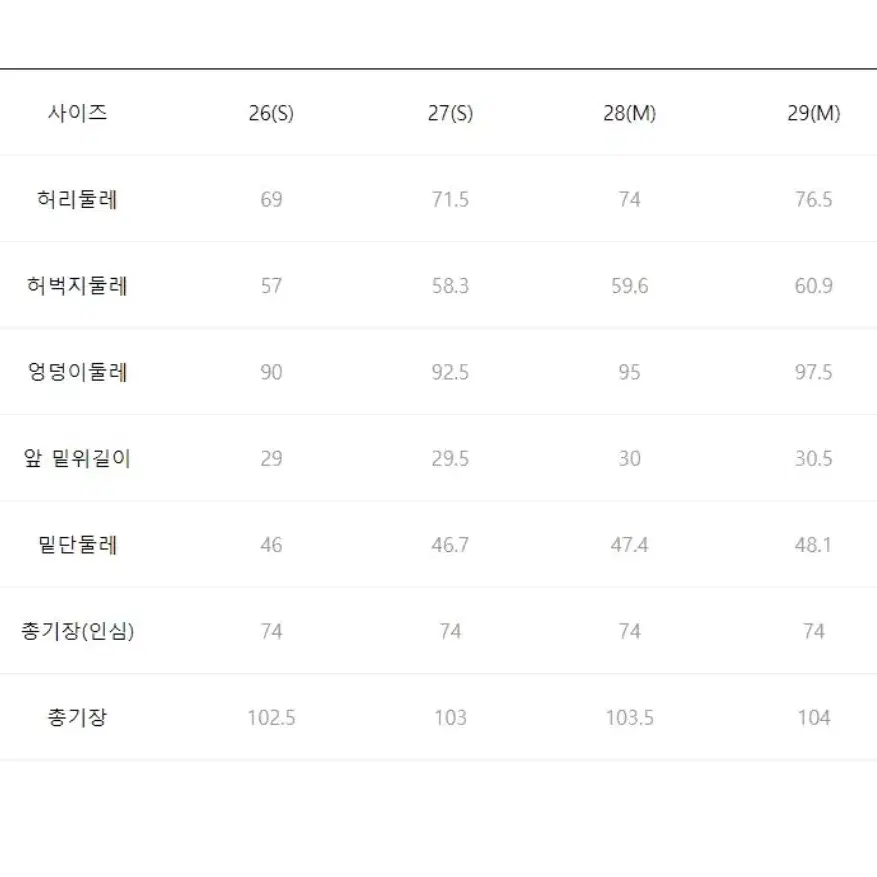Click rise value 29.5 cell

450,459
